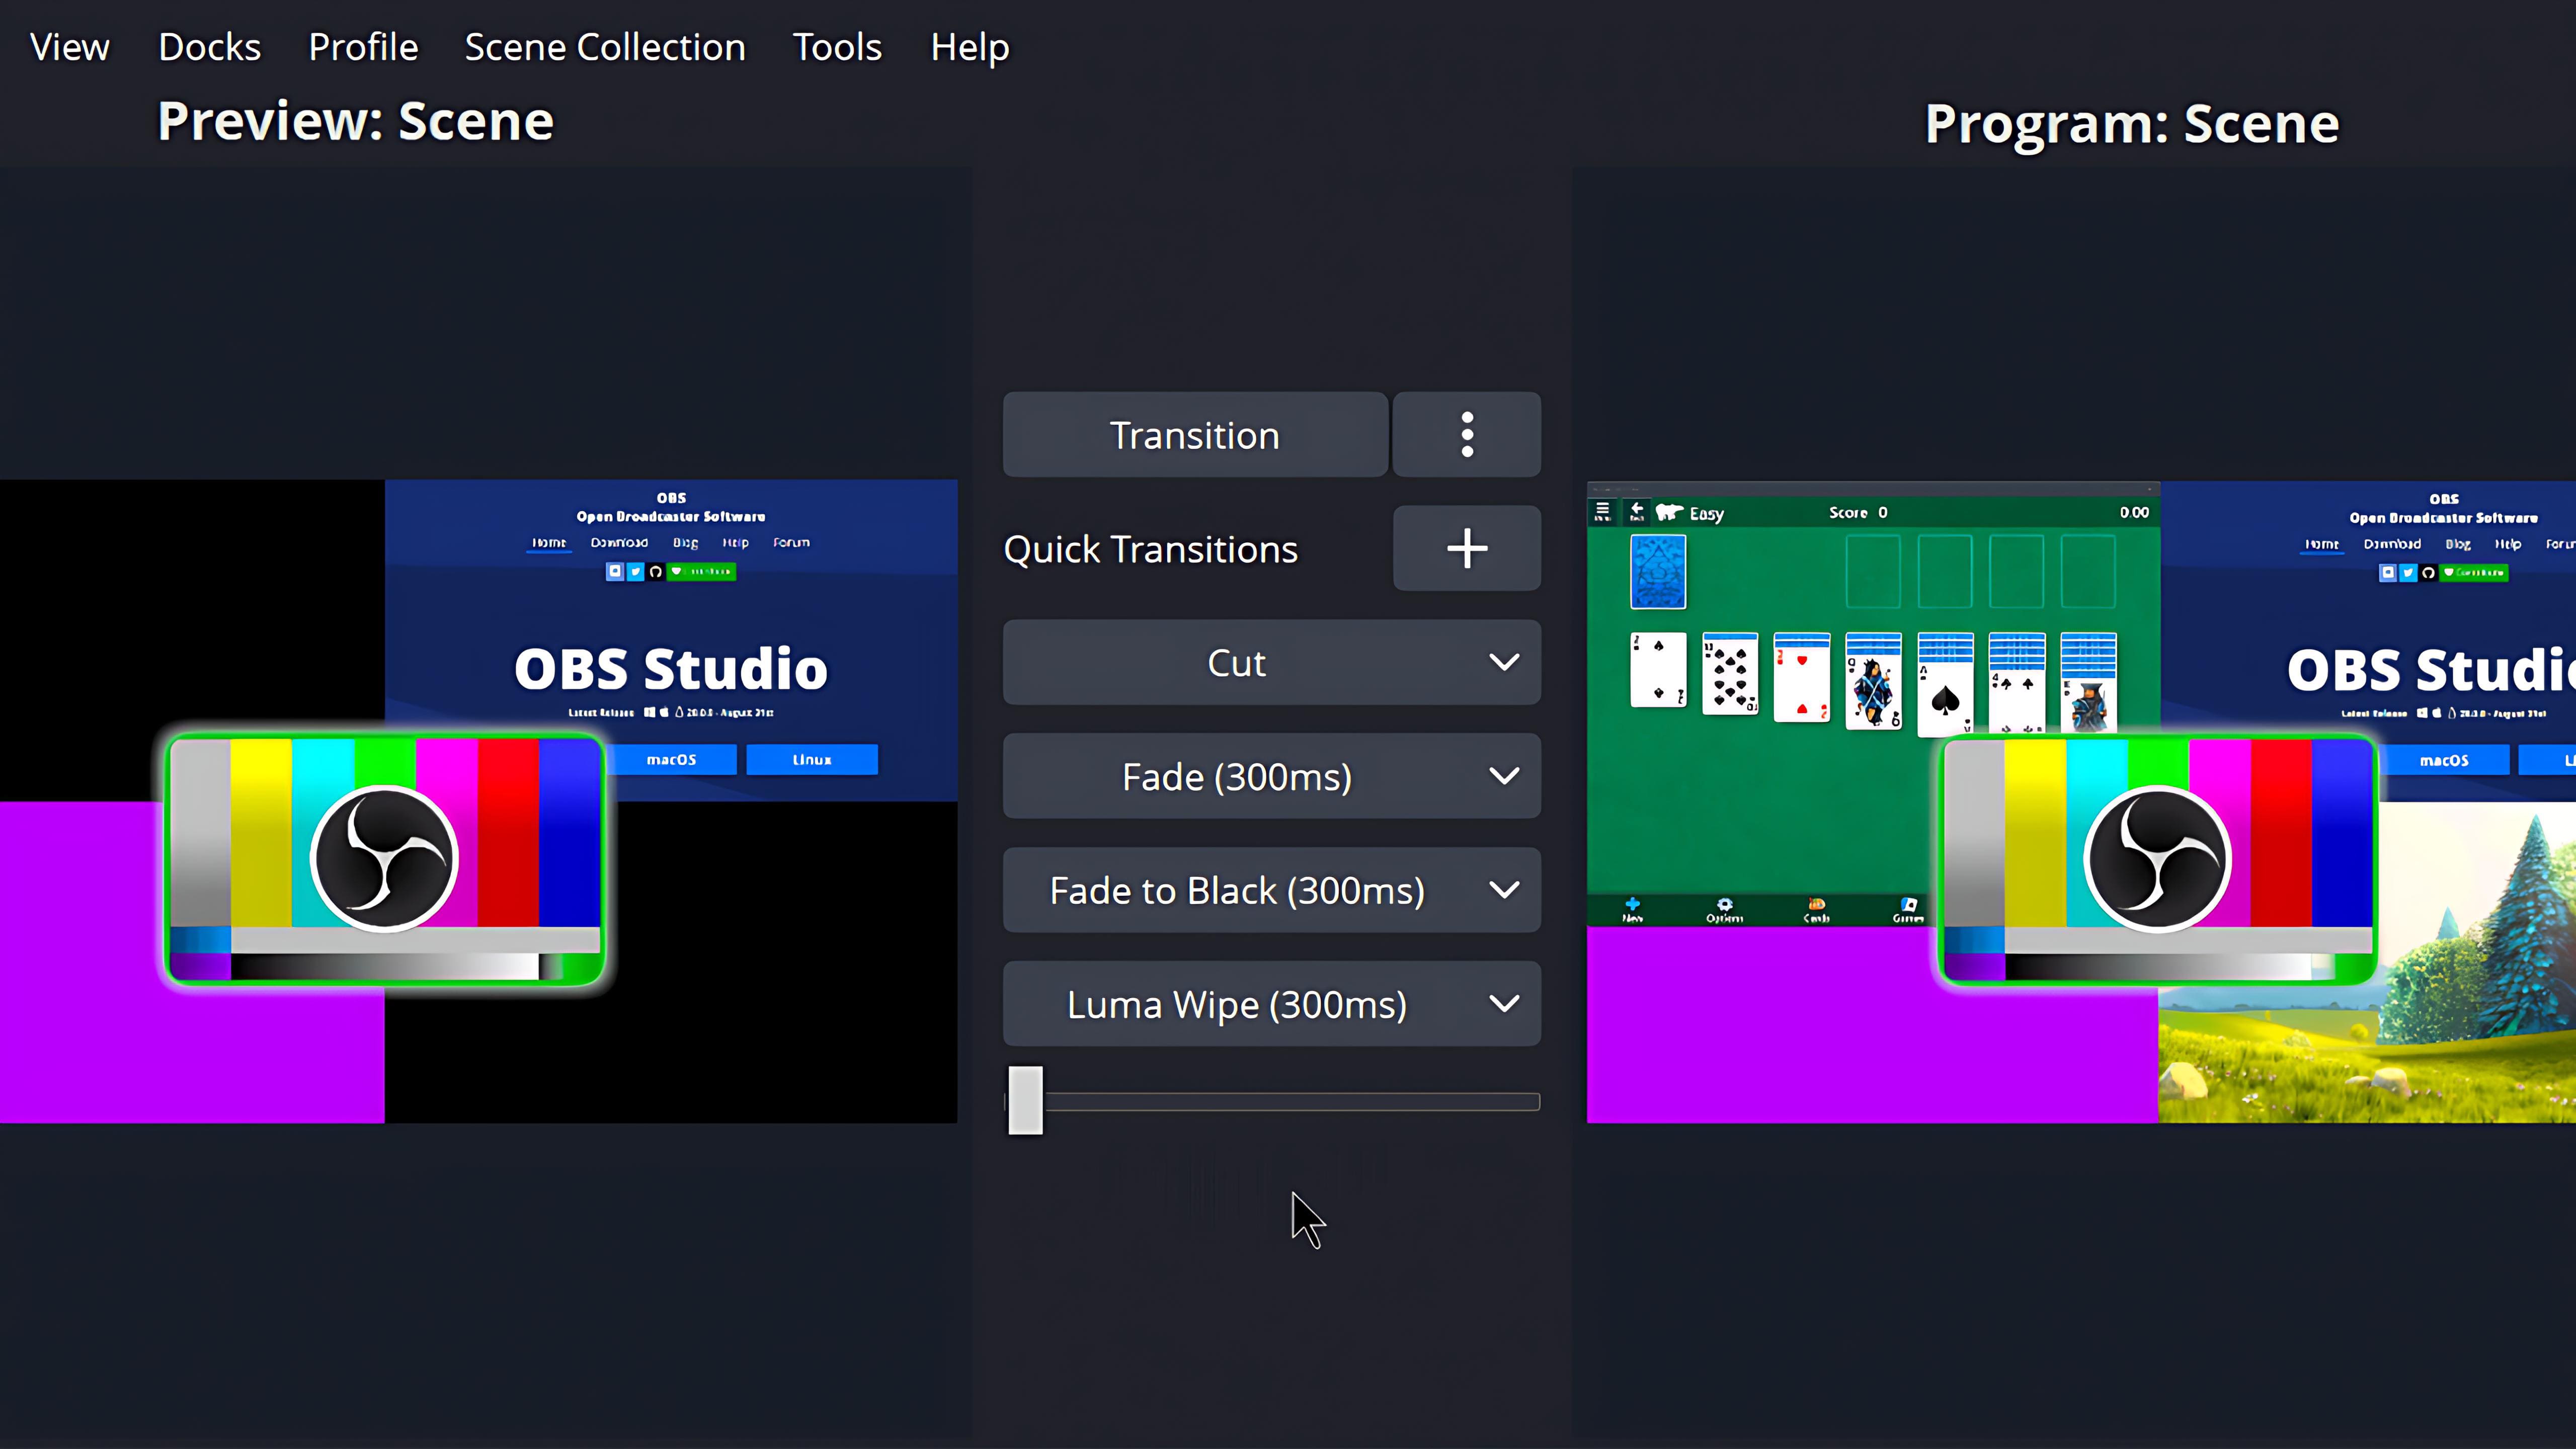The width and height of the screenshot is (2576, 1449).
Task: Click the green Contribute button in Preview website
Action: (x=702, y=572)
